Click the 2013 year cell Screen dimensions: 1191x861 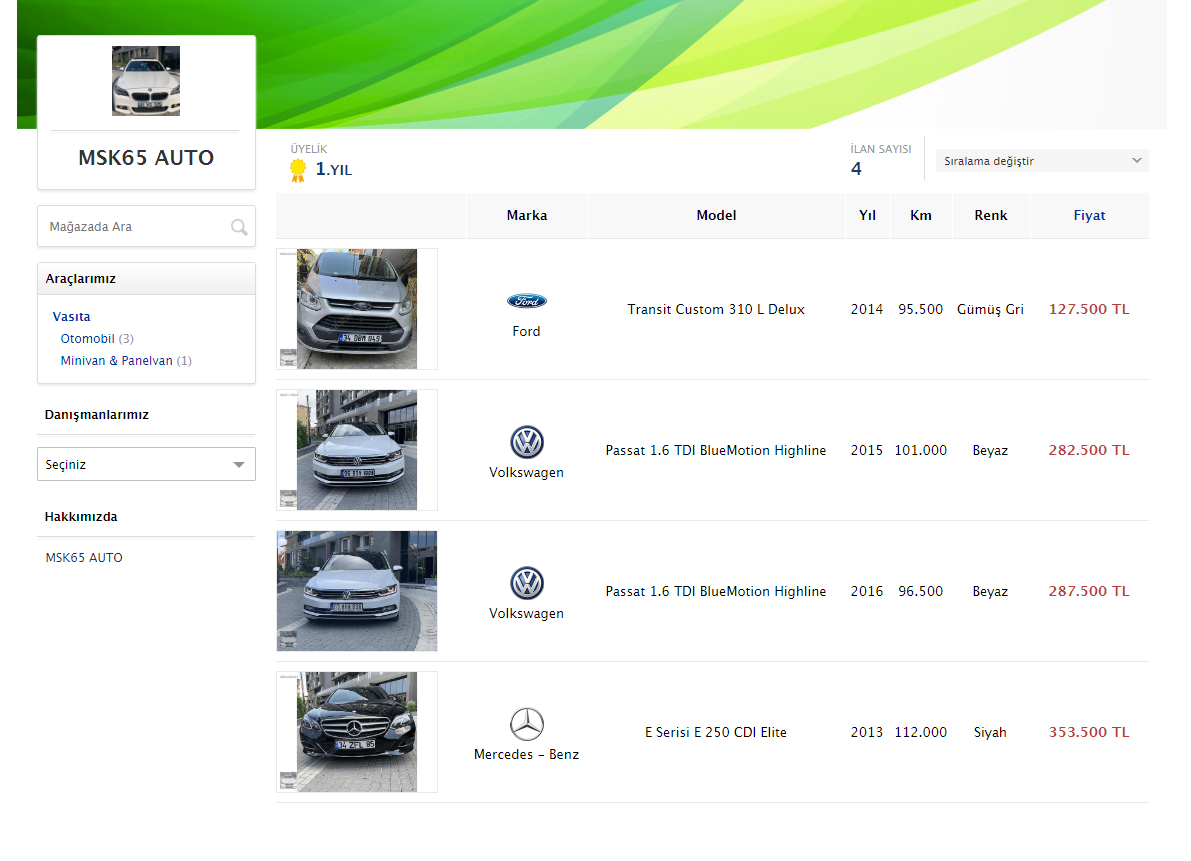coord(867,733)
